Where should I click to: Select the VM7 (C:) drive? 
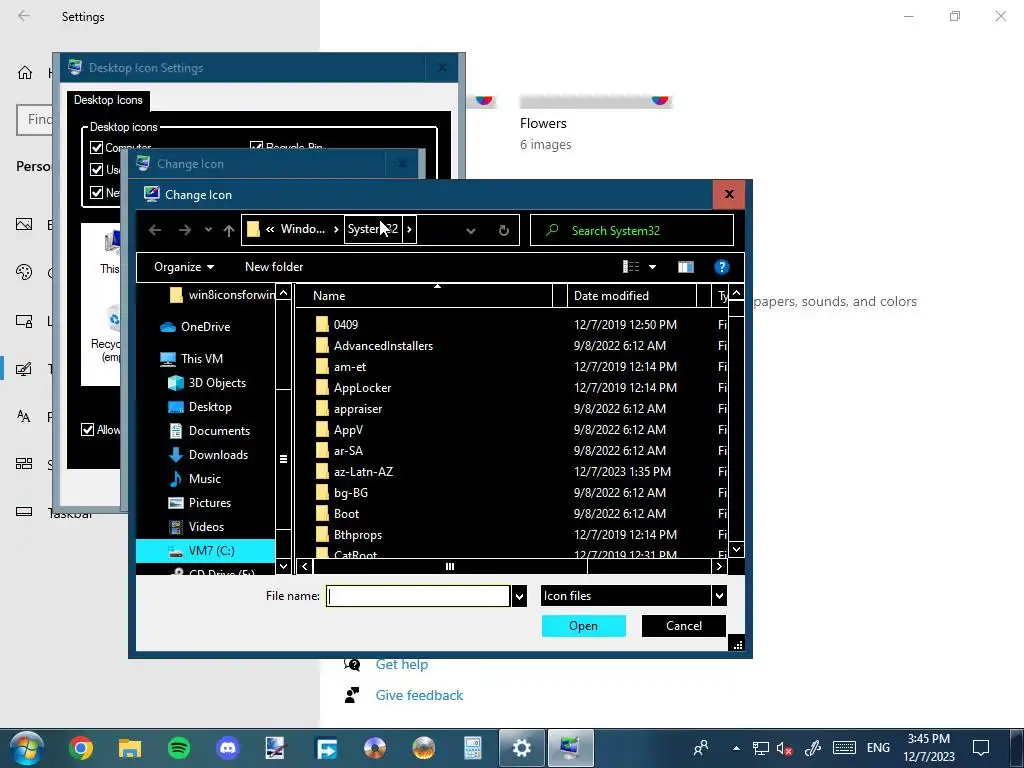point(205,551)
